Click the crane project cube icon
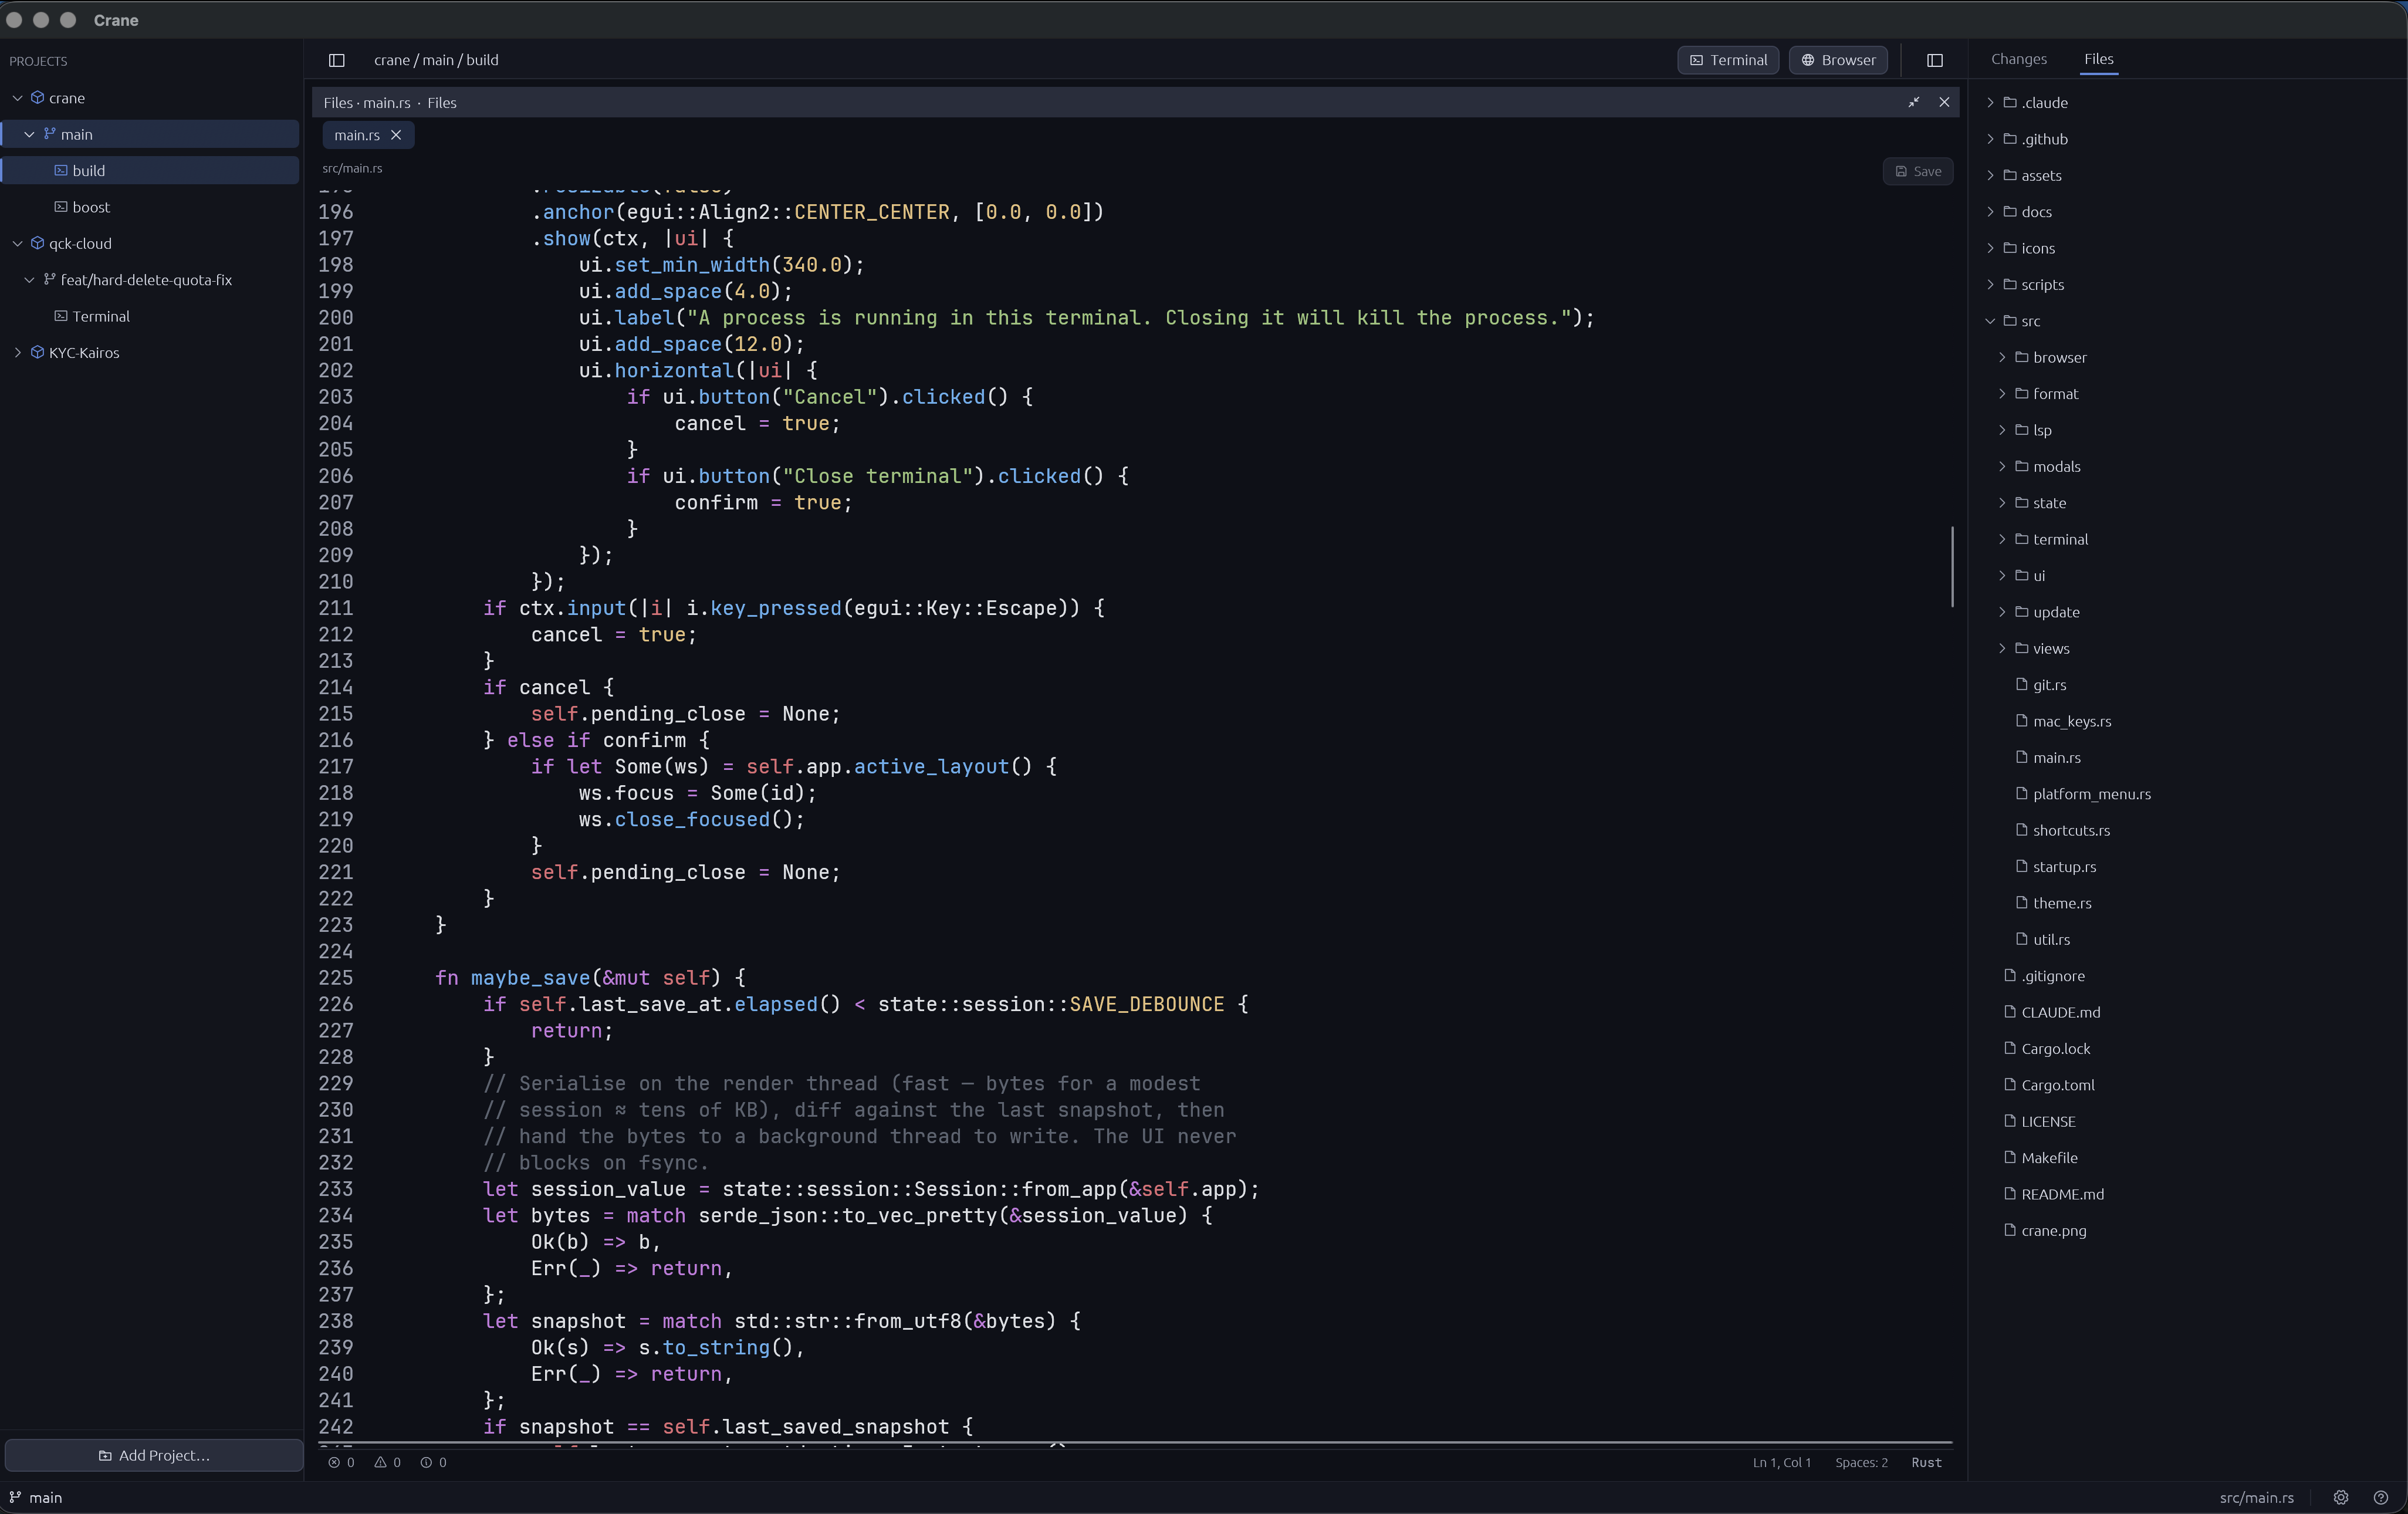 (x=37, y=98)
